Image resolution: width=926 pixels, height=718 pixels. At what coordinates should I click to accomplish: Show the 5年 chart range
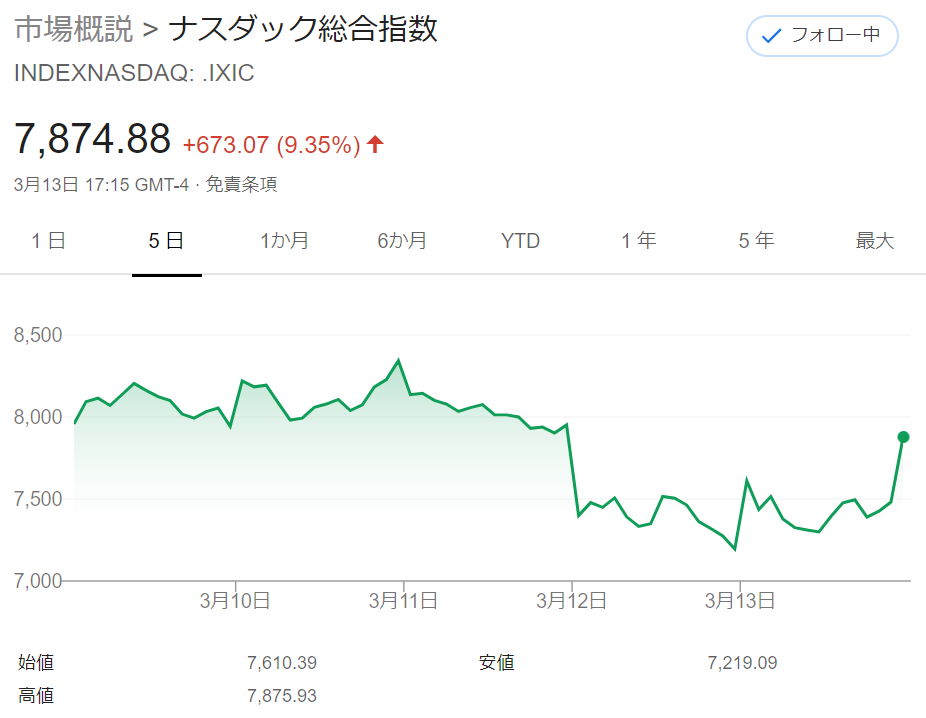(x=757, y=241)
